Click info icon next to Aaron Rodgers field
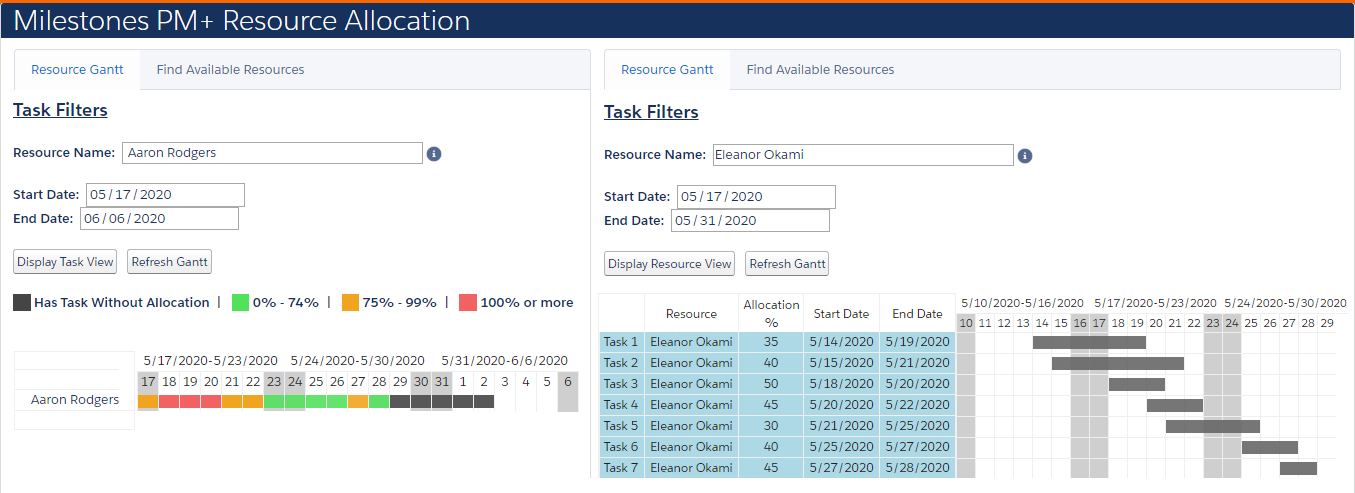The height and width of the screenshot is (493, 1355). click(434, 154)
